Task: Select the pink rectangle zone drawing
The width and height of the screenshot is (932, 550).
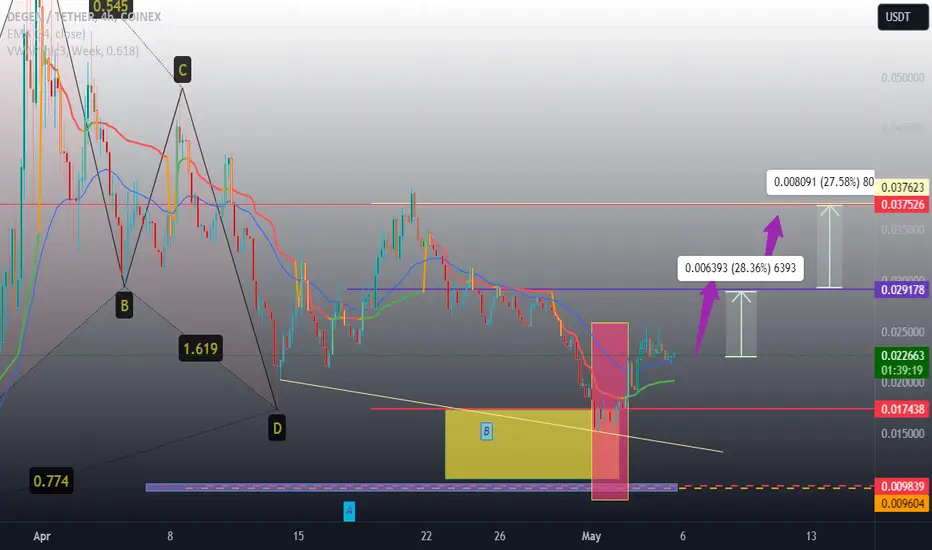Action: pos(610,411)
